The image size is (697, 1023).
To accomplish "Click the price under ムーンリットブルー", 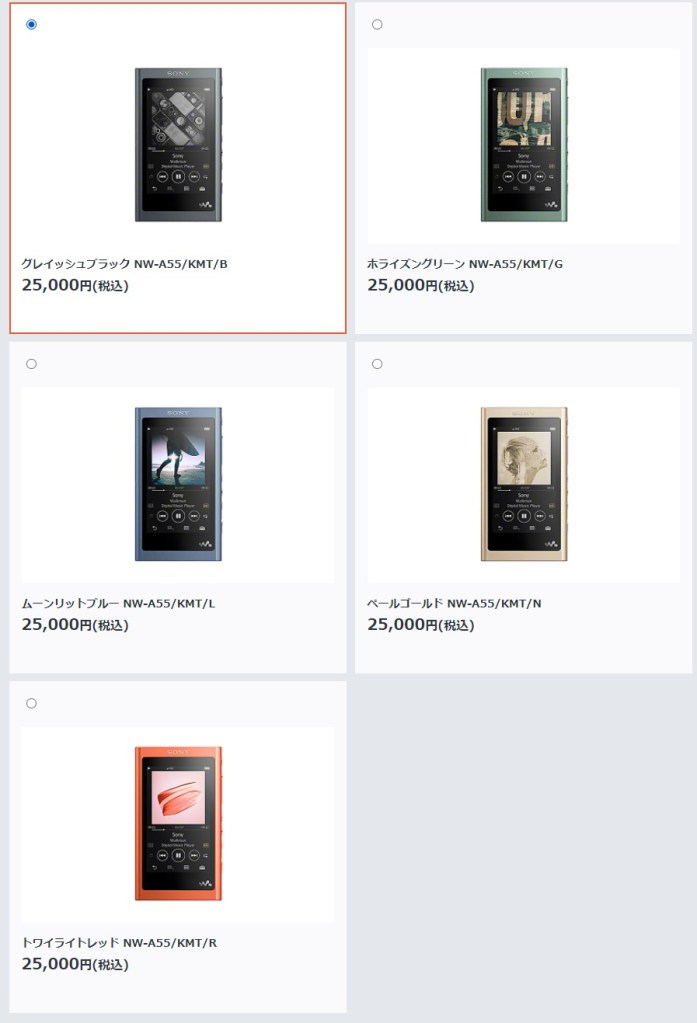I will [75, 624].
